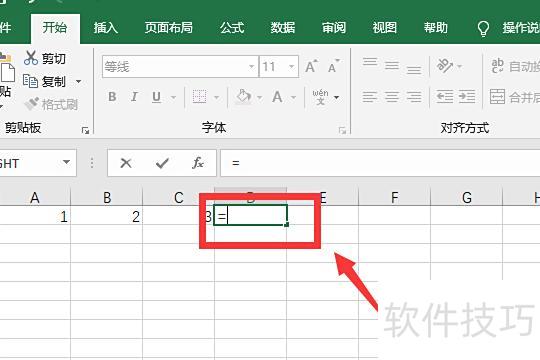Click the wén phonetic guide icon

click(x=320, y=97)
